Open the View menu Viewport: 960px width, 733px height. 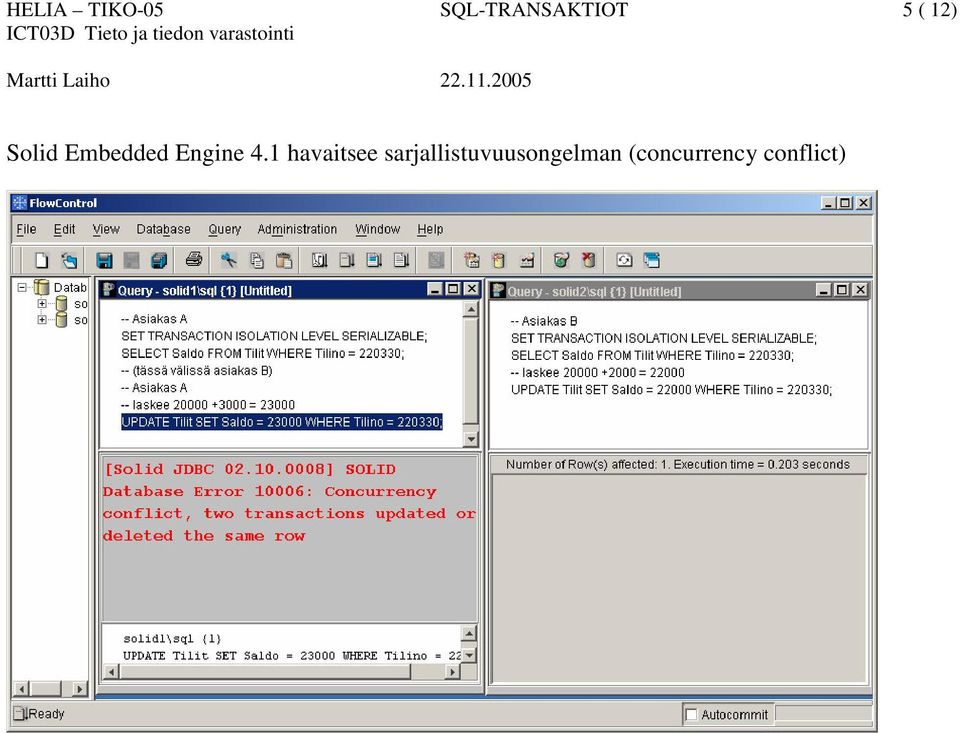point(106,229)
